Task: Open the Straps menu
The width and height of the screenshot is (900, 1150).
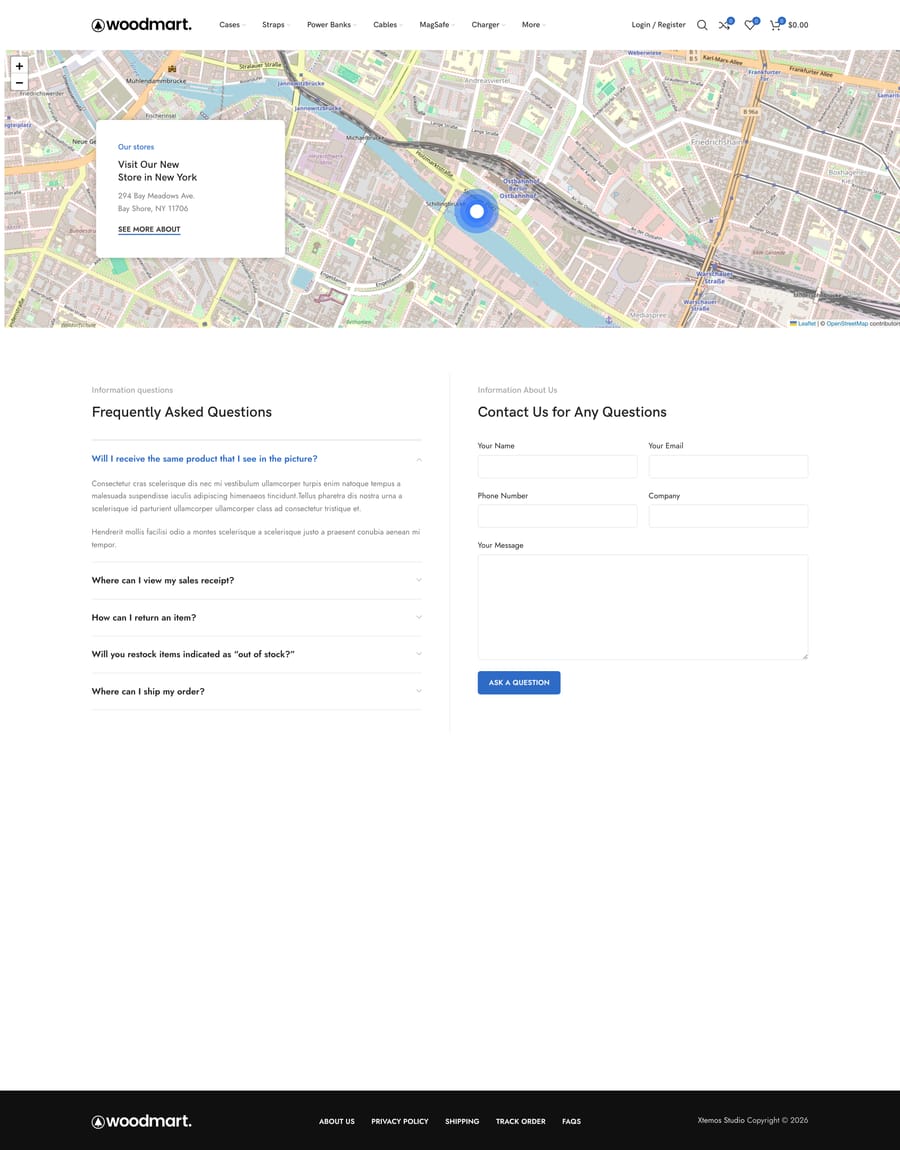Action: tap(276, 25)
